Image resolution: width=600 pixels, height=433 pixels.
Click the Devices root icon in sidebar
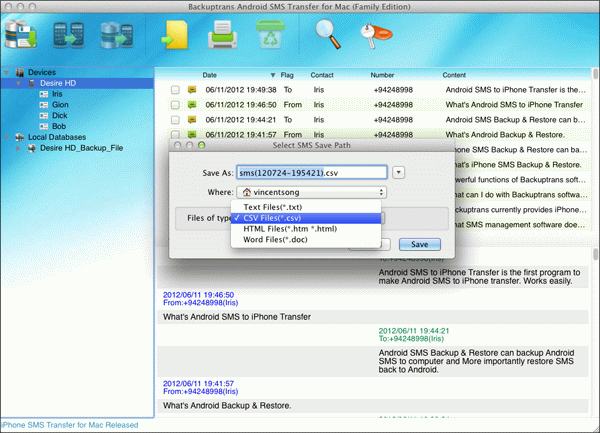(20, 72)
